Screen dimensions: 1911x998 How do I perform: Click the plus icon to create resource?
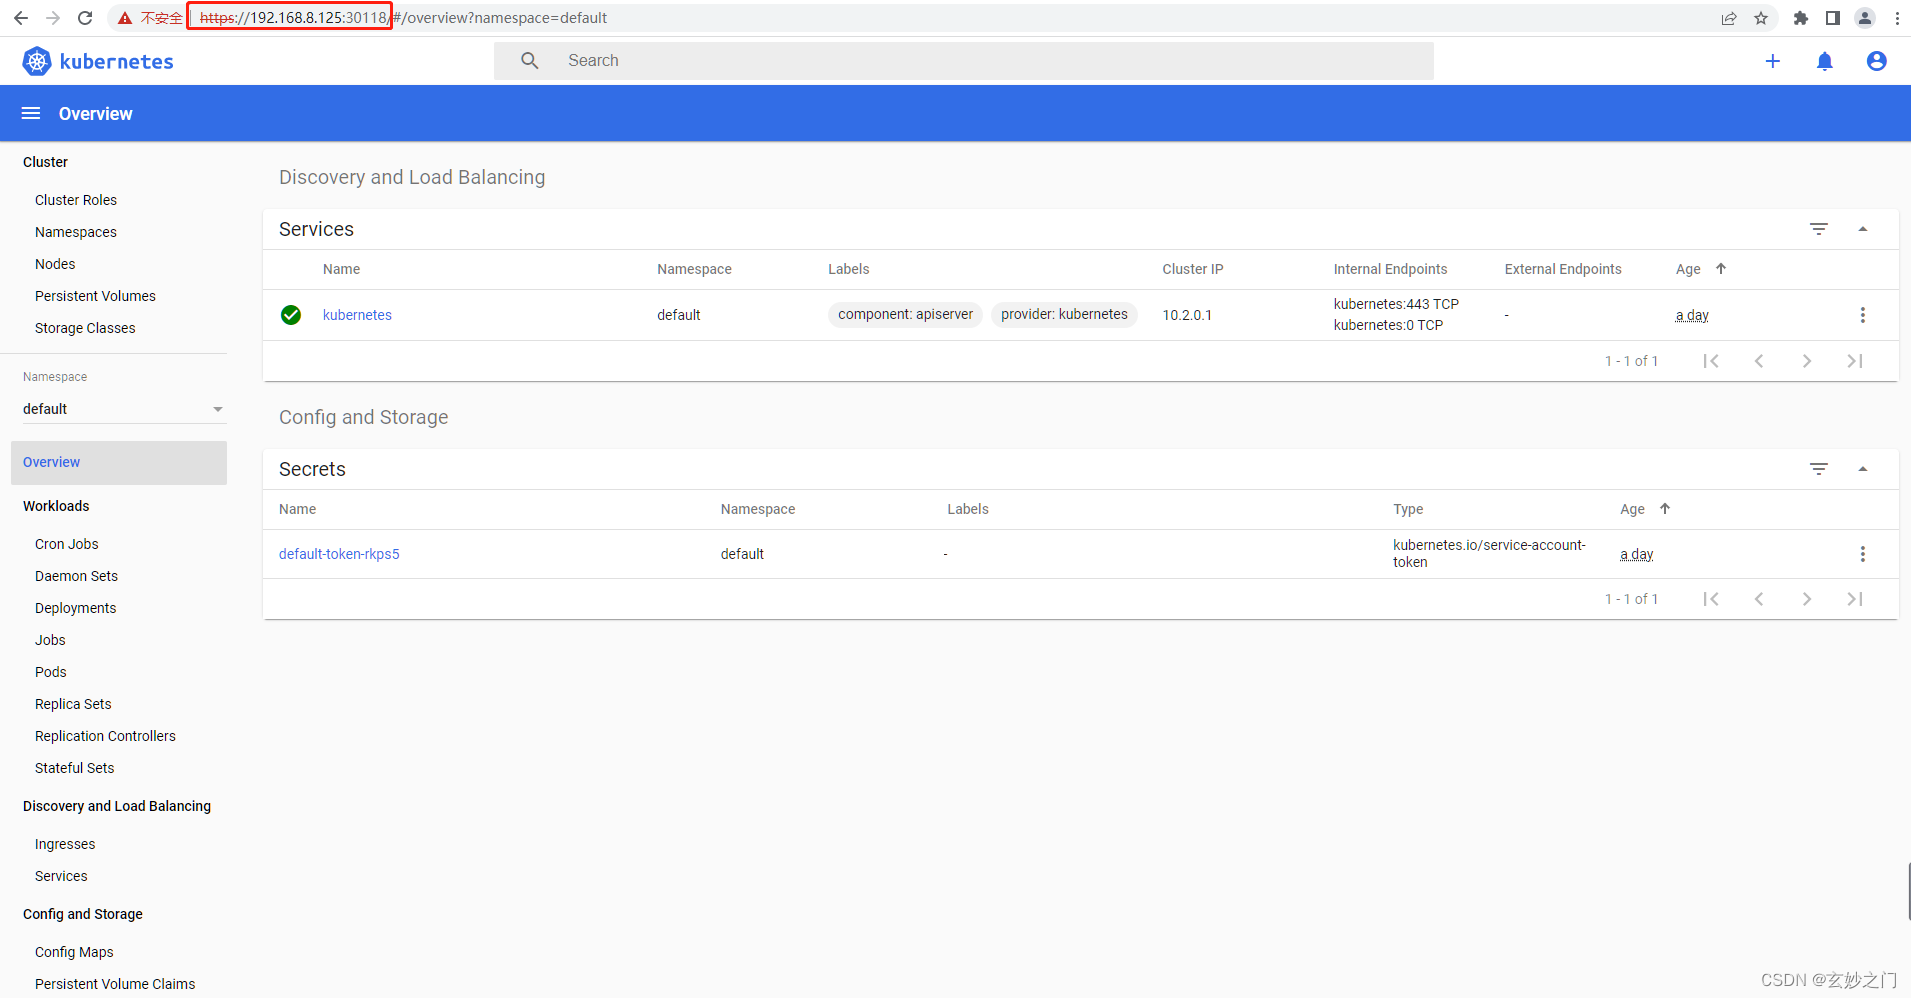point(1773,61)
